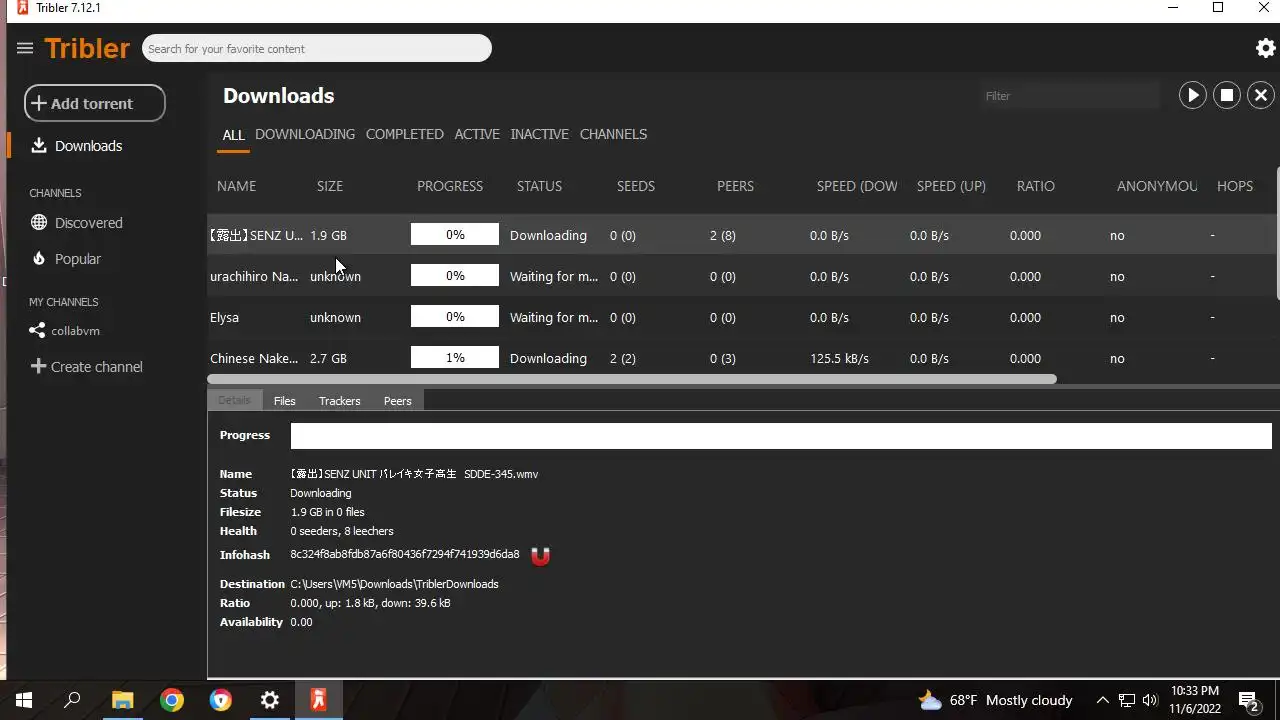Screen dimensions: 1280x720
Task: Open the Files details tab
Action: [x=285, y=400]
